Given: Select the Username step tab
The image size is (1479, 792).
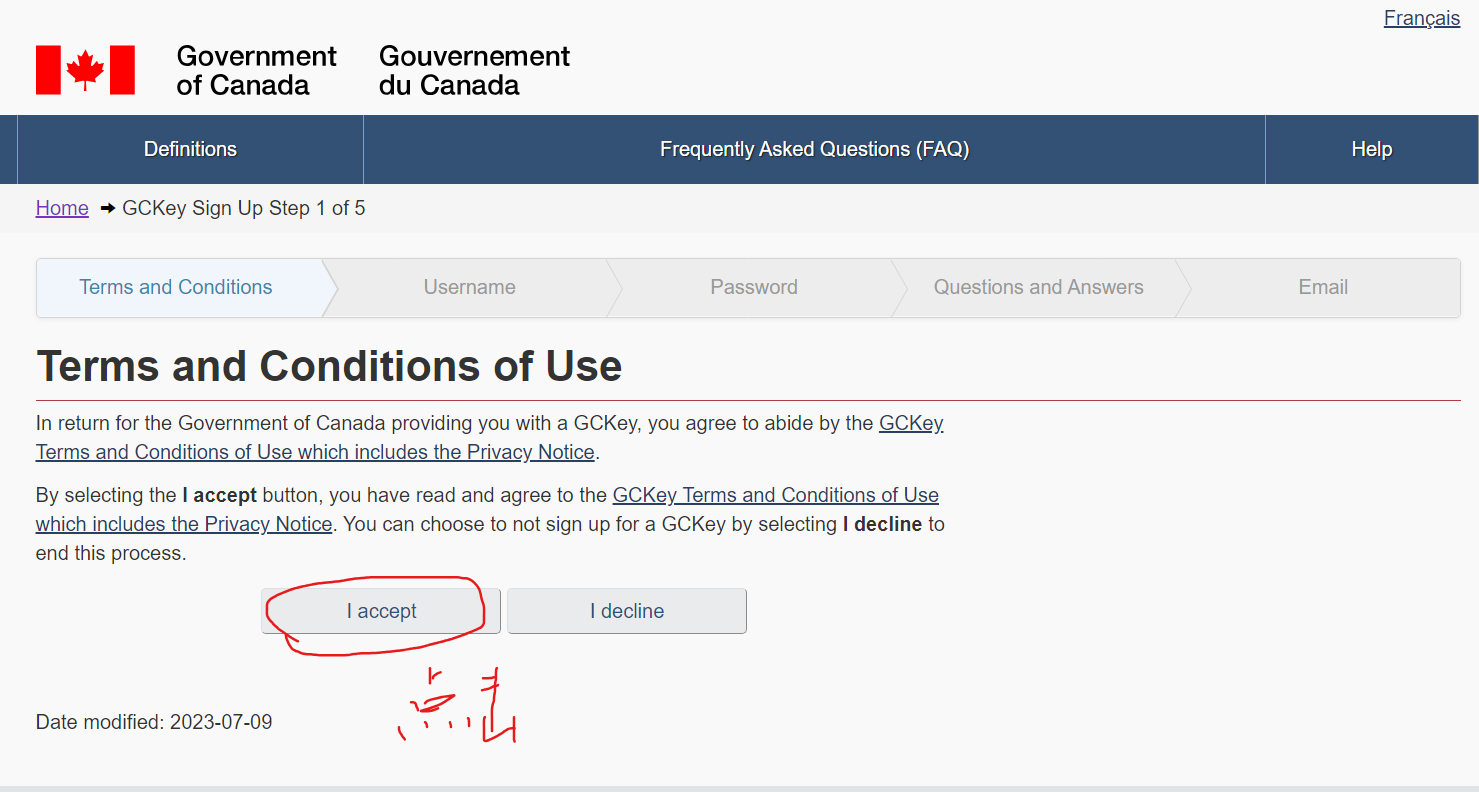Looking at the screenshot, I should tap(469, 287).
